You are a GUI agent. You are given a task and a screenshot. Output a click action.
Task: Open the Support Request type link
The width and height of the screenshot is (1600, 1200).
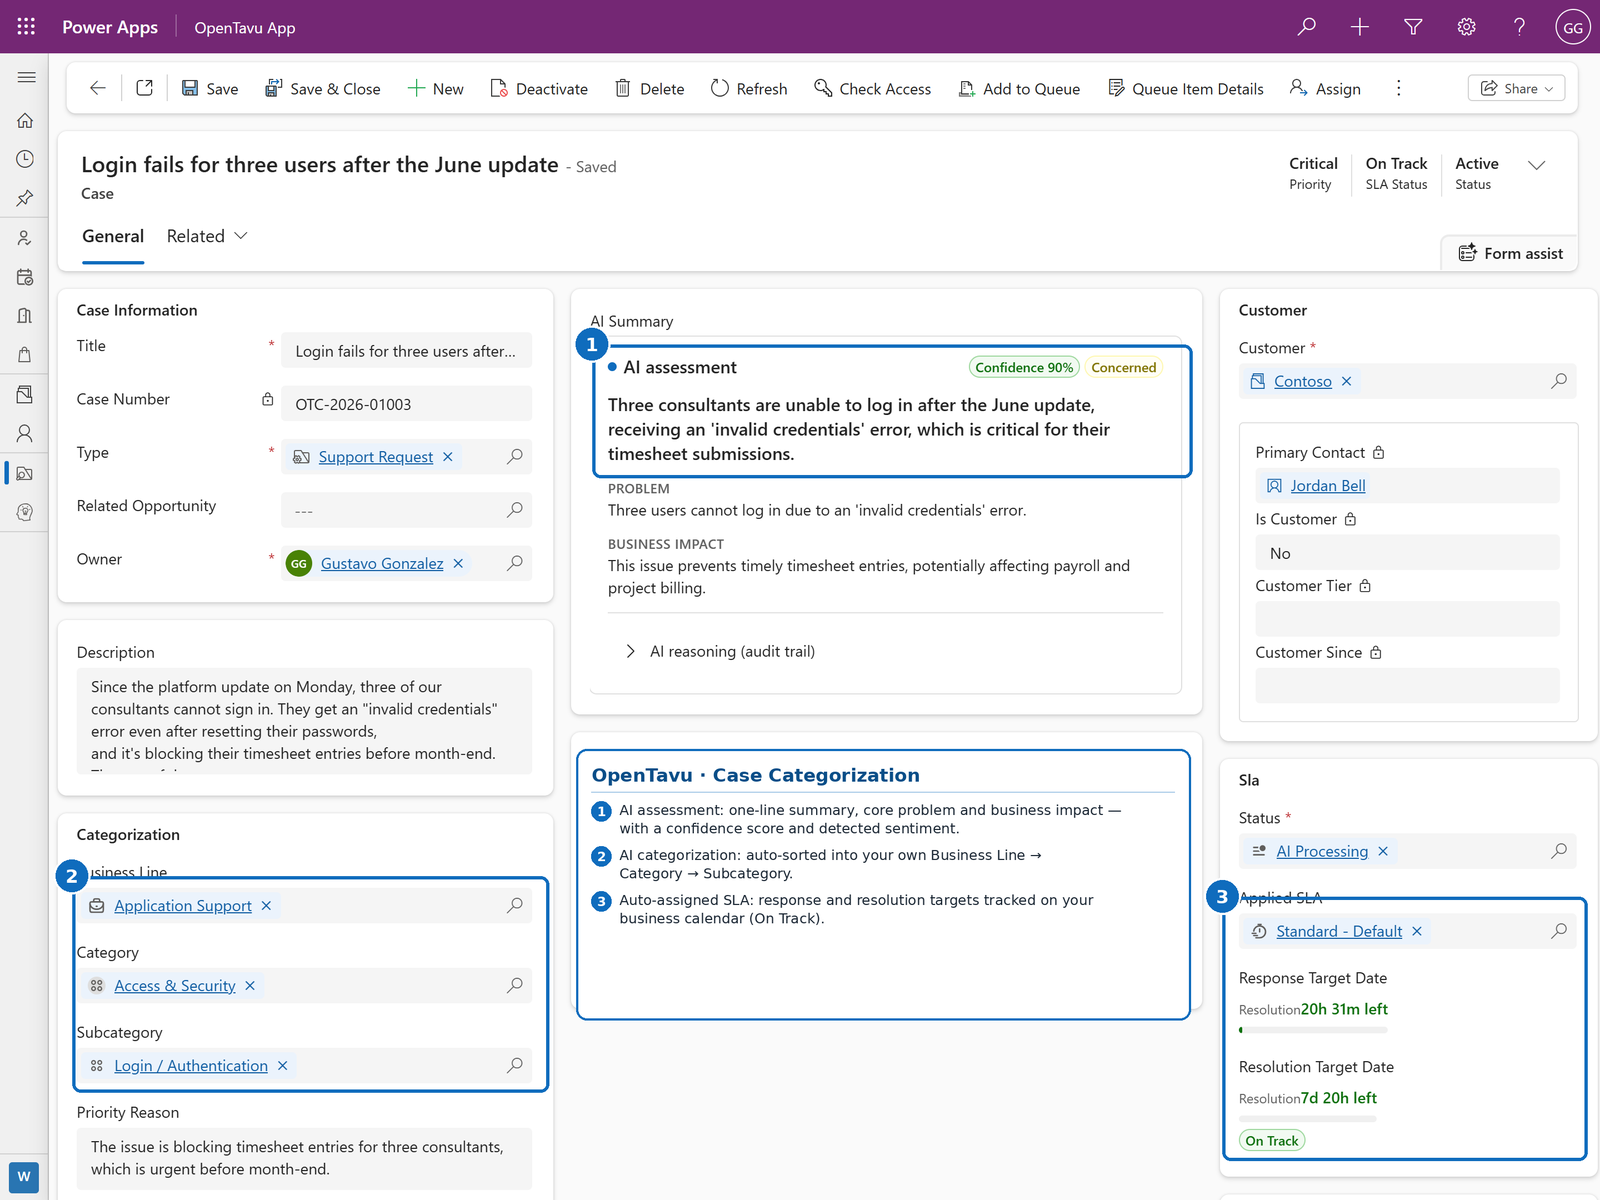point(375,457)
